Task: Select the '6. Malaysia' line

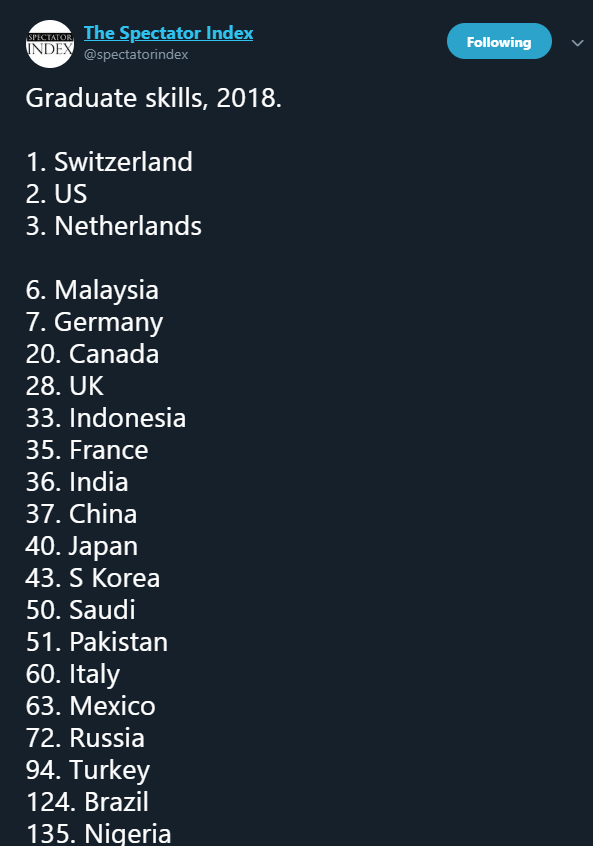Action: pyautogui.click(x=92, y=290)
